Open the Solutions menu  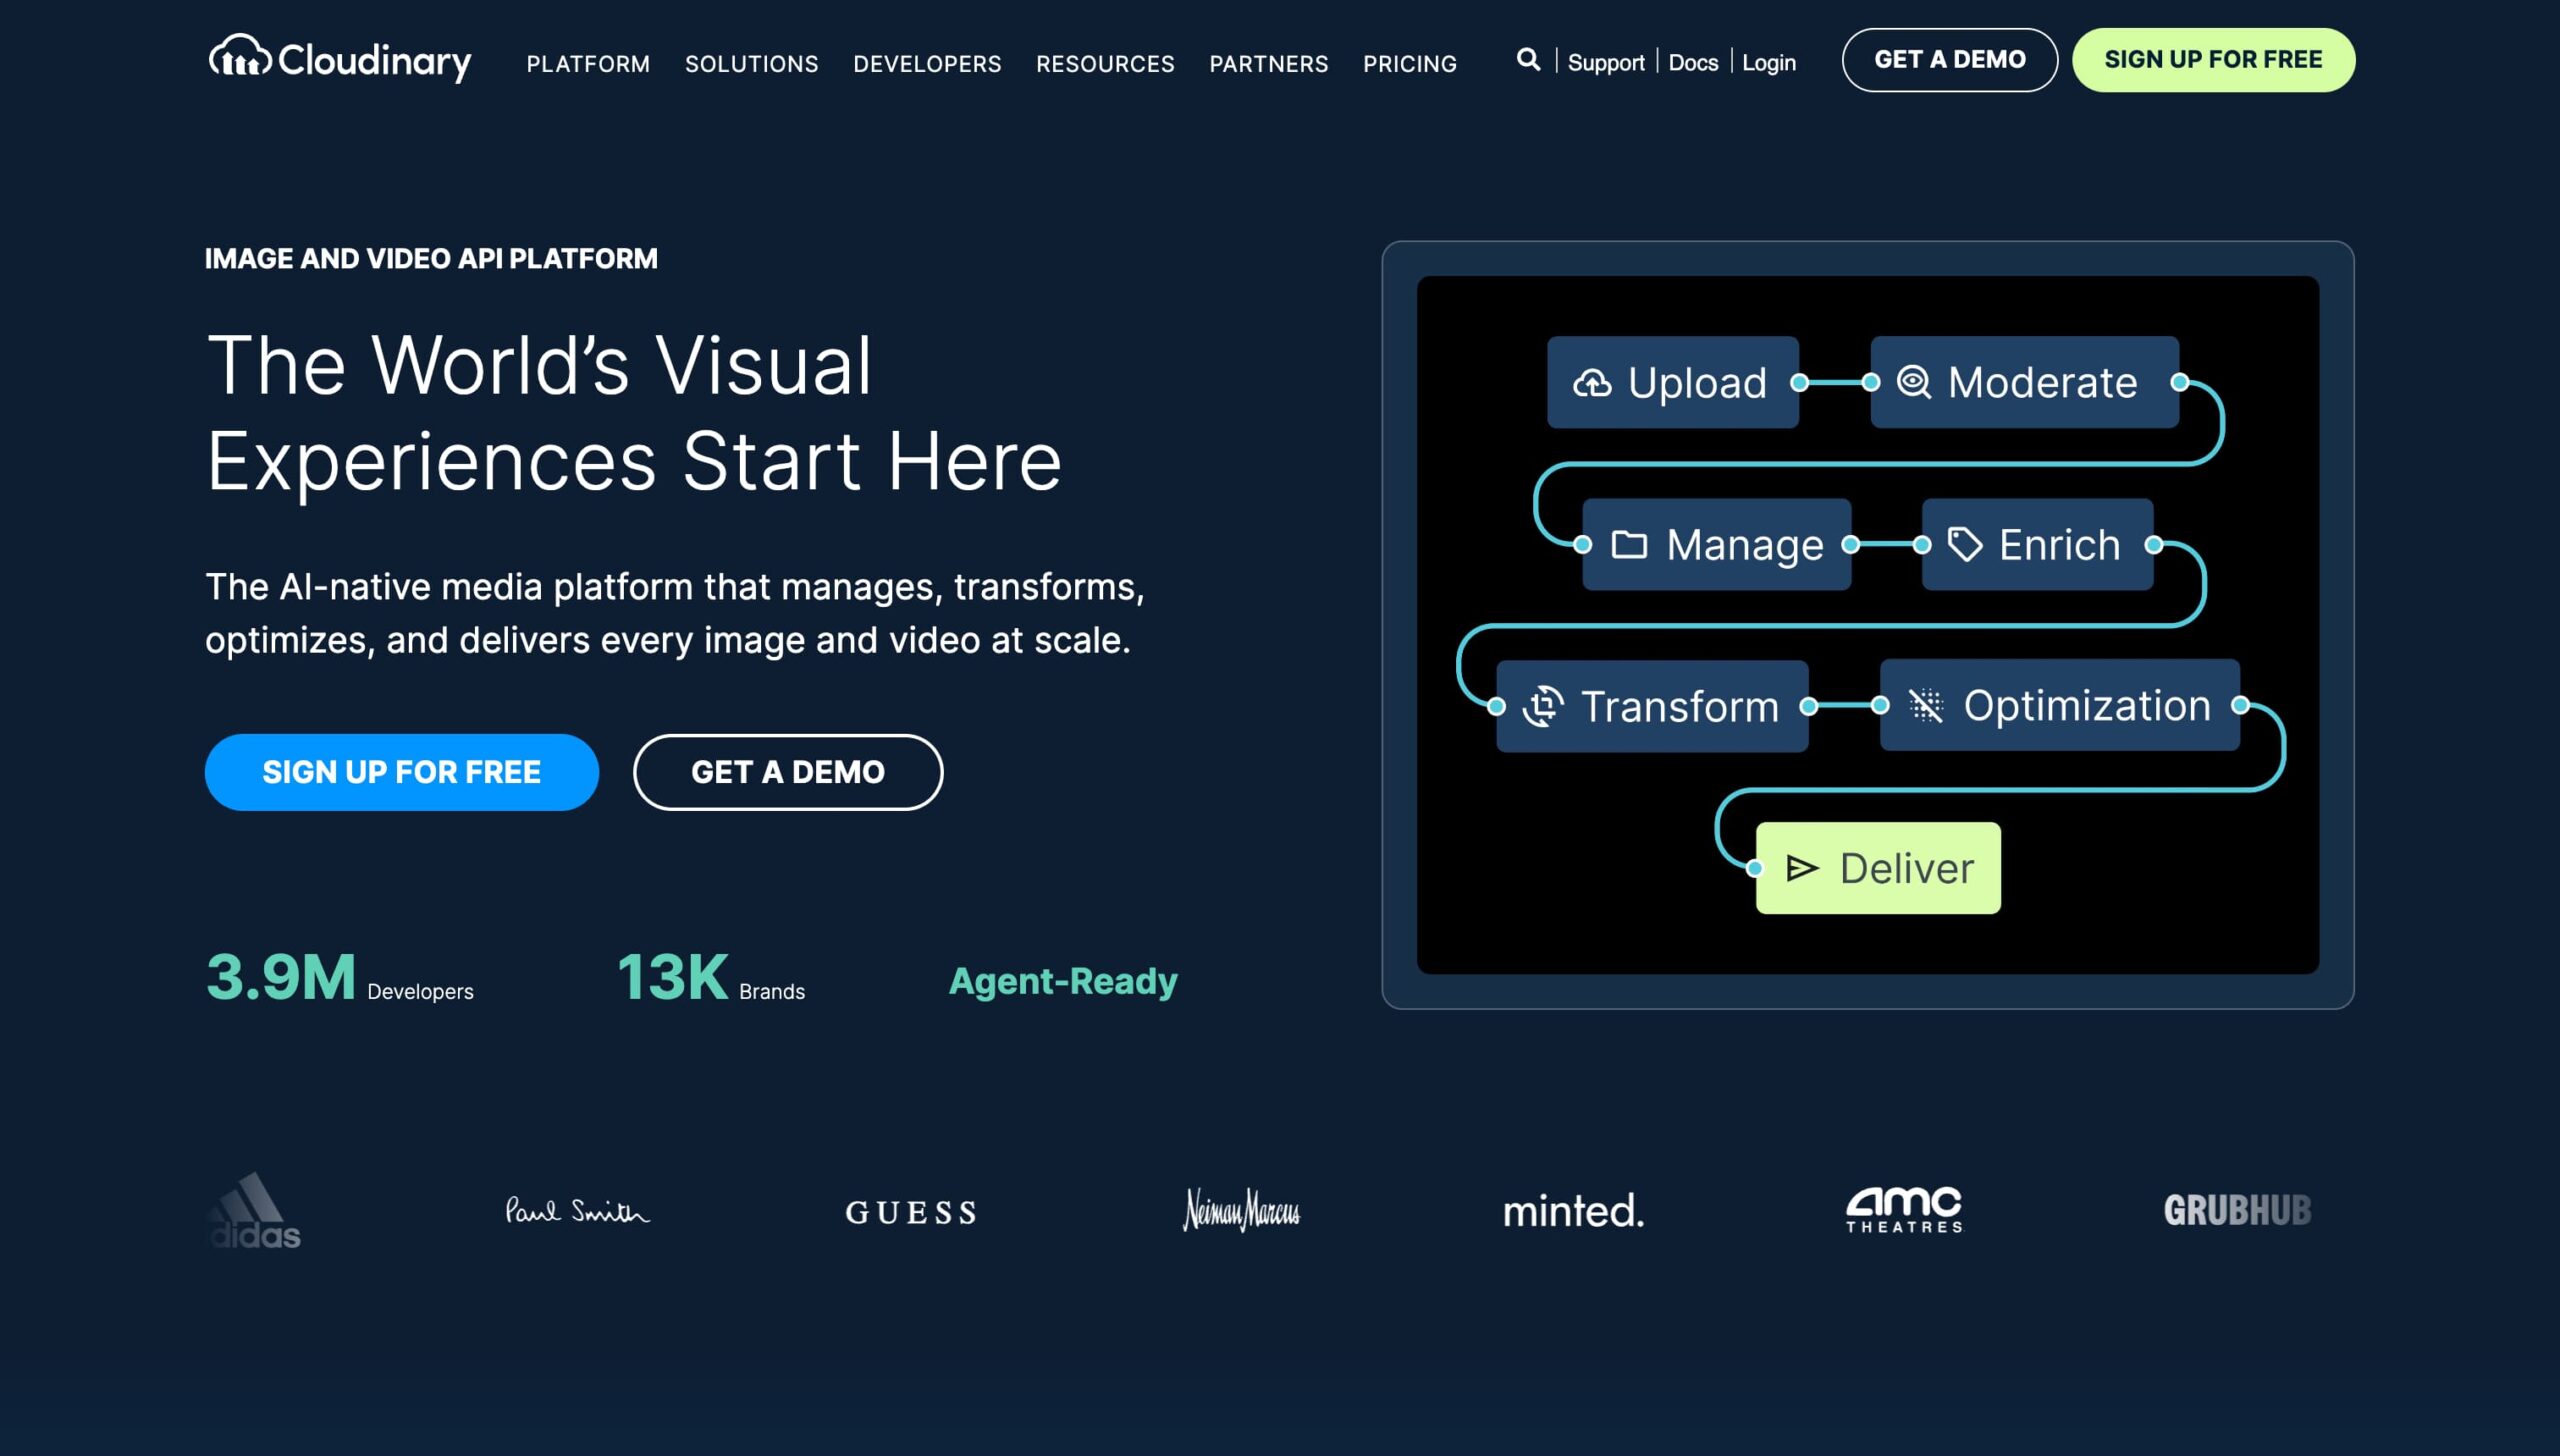pos(752,64)
